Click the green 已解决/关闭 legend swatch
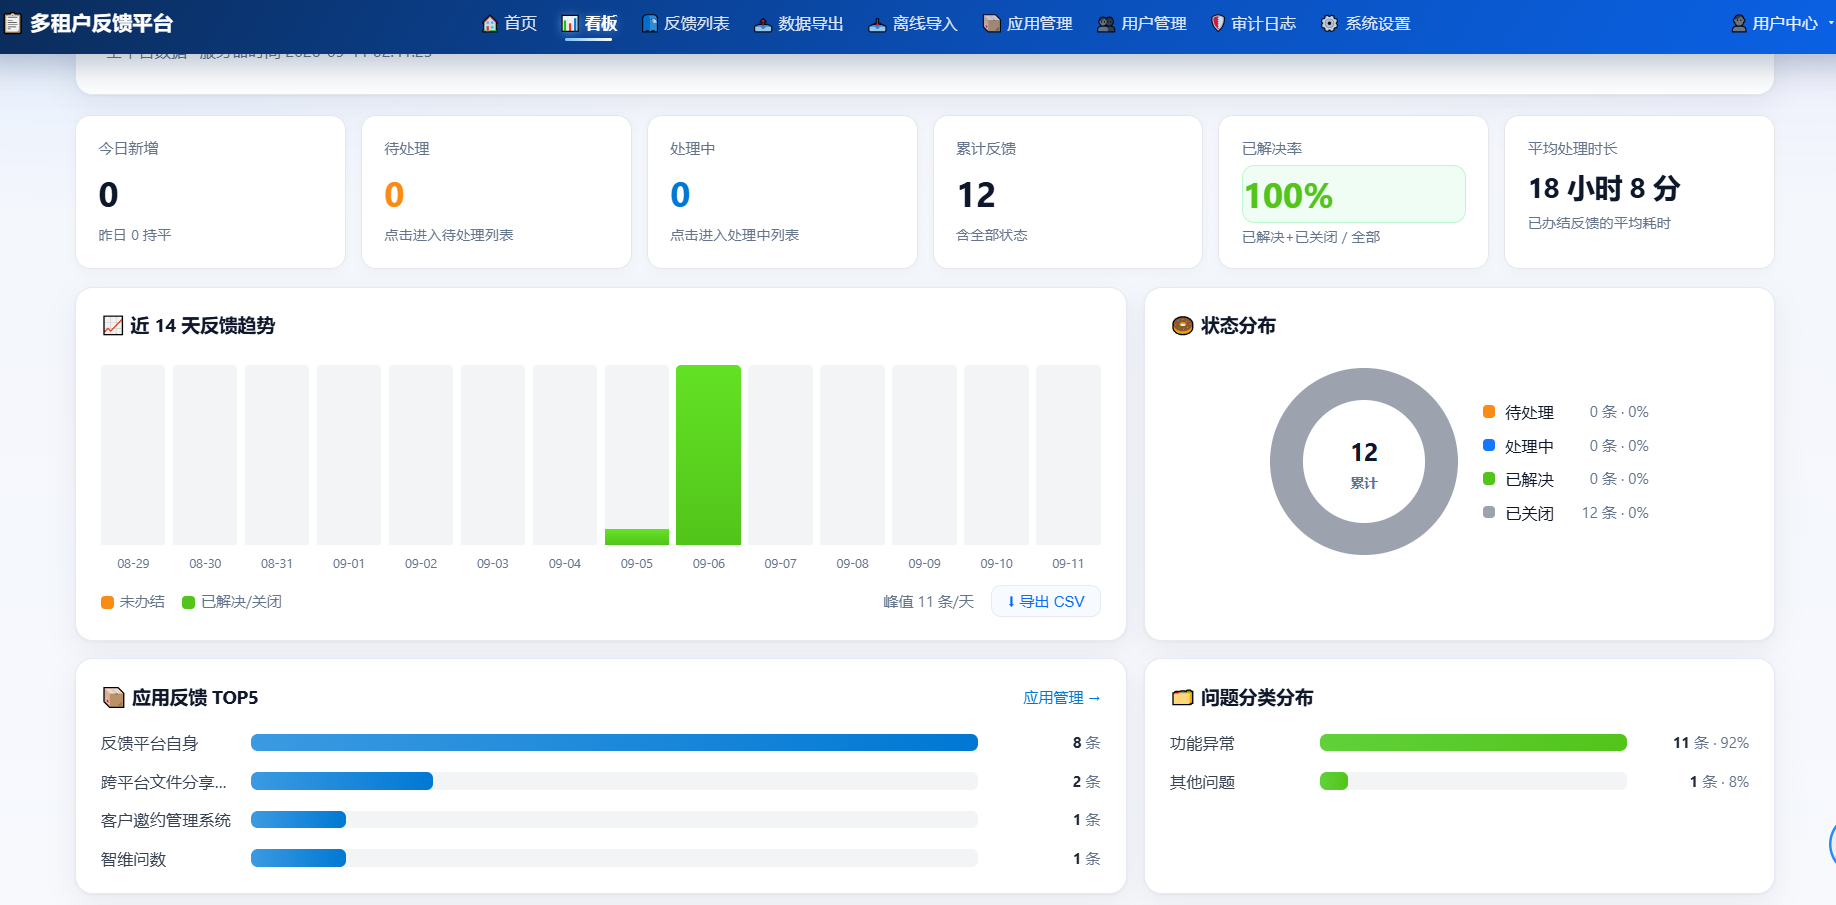The image size is (1836, 905). coord(188,602)
